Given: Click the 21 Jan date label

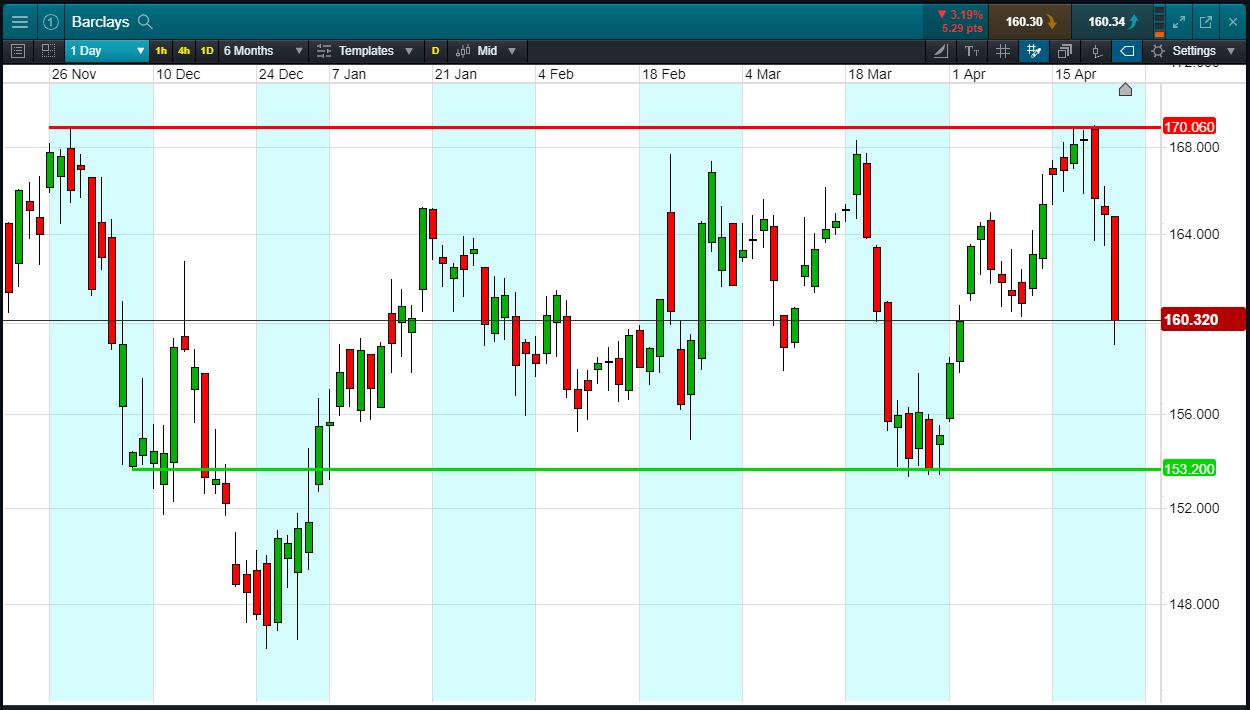Looking at the screenshot, I should tap(456, 74).
